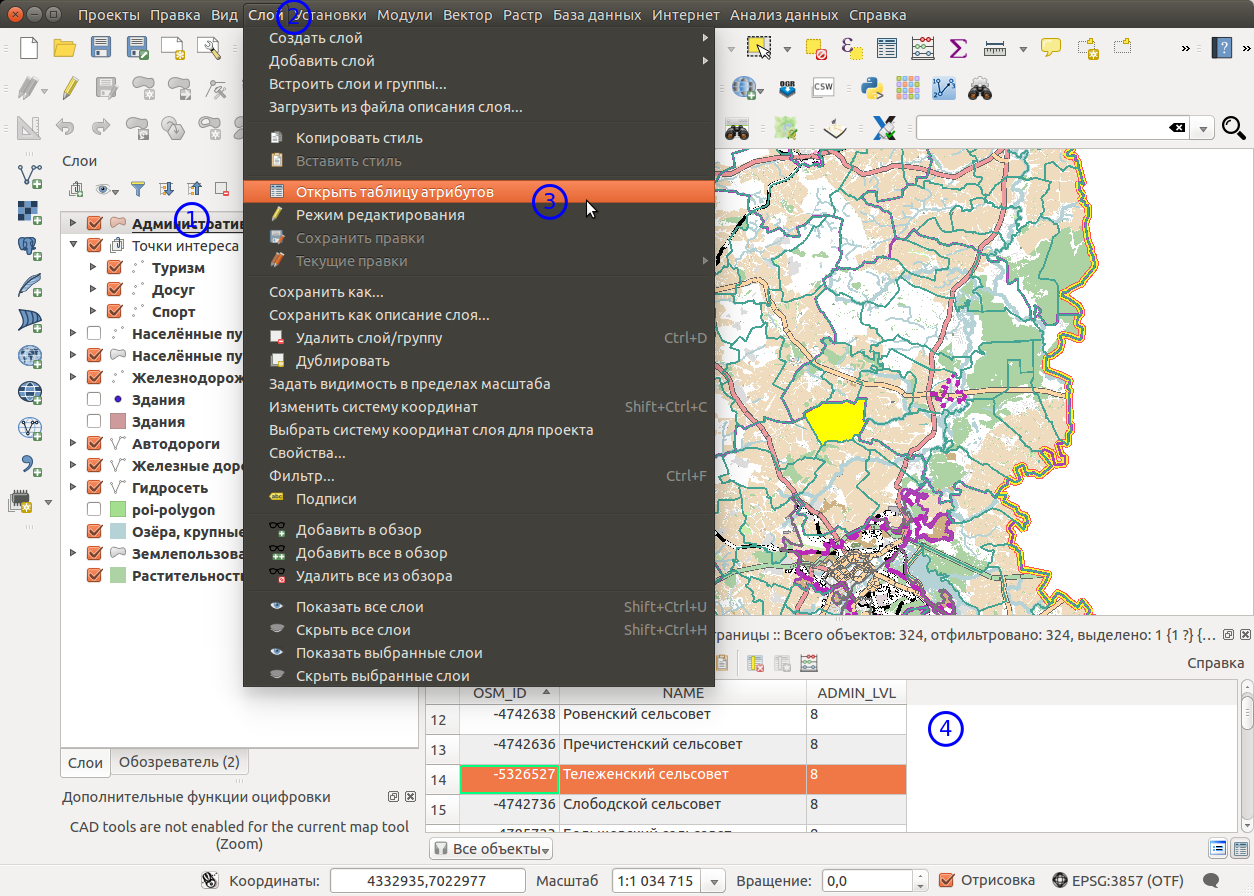Click the magnifier search icon
The width and height of the screenshot is (1254, 896).
coord(1234,128)
